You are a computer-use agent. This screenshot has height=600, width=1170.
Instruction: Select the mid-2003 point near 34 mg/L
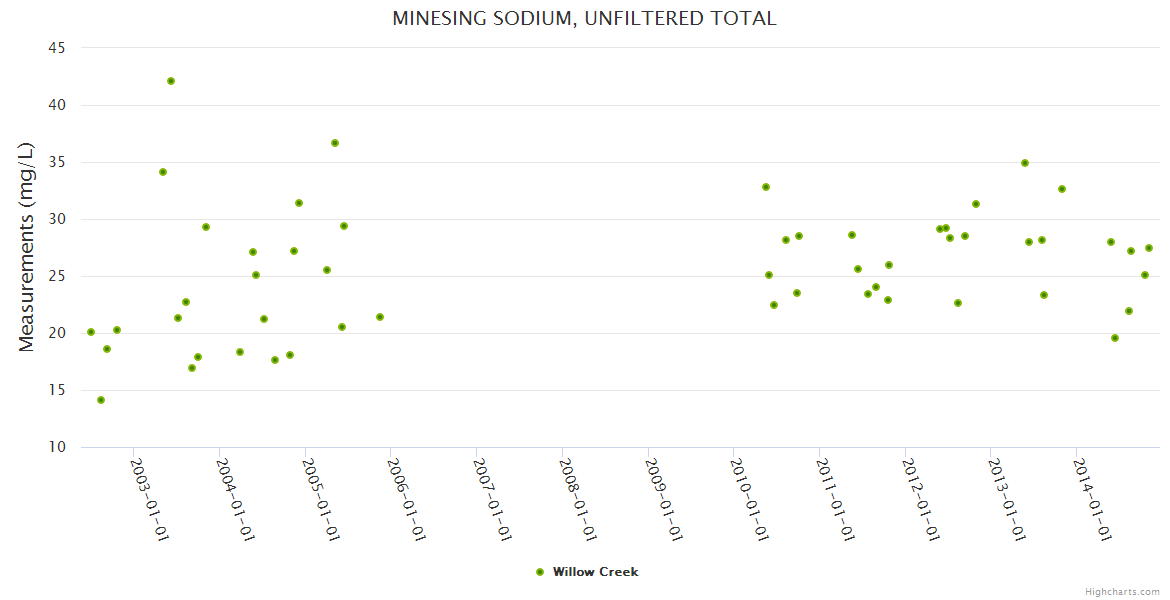pyautogui.click(x=163, y=172)
